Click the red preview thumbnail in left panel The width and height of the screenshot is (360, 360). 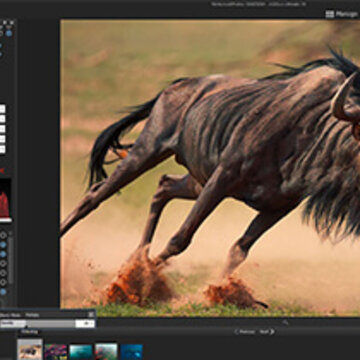coord(5,200)
